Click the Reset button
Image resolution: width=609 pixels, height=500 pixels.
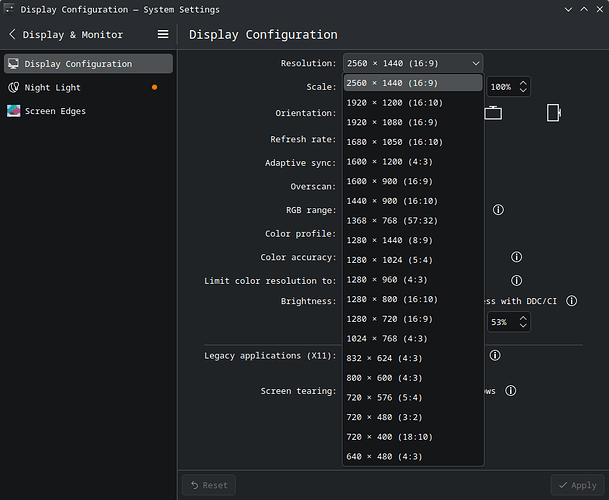pos(208,485)
